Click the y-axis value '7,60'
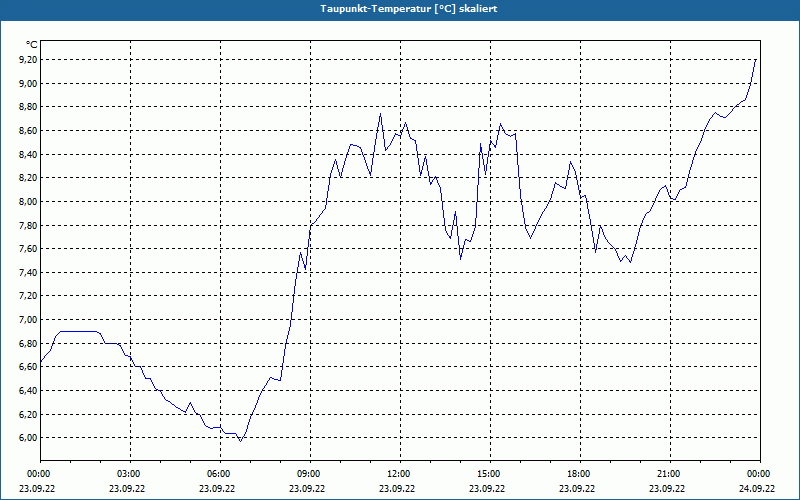Screen dimensions: 800x500 tap(29, 248)
